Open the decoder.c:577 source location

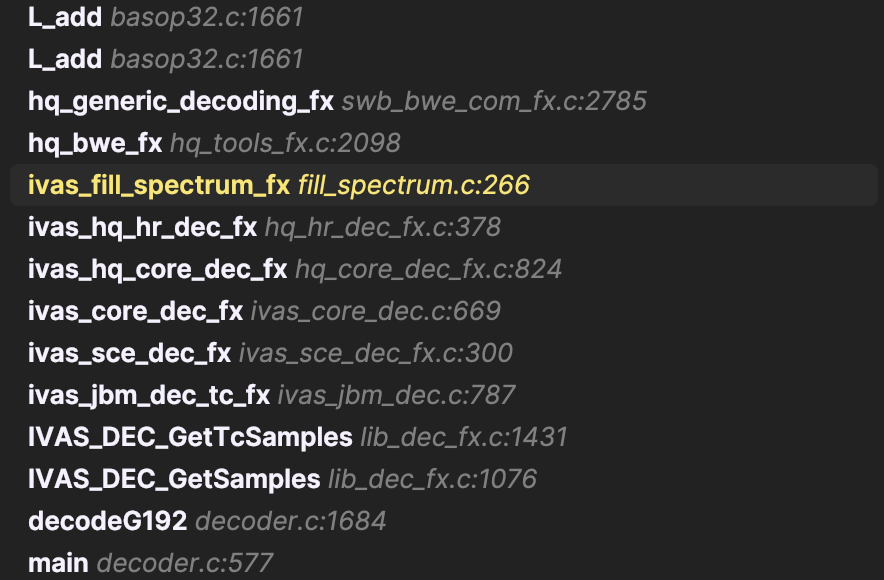click(x=184, y=563)
